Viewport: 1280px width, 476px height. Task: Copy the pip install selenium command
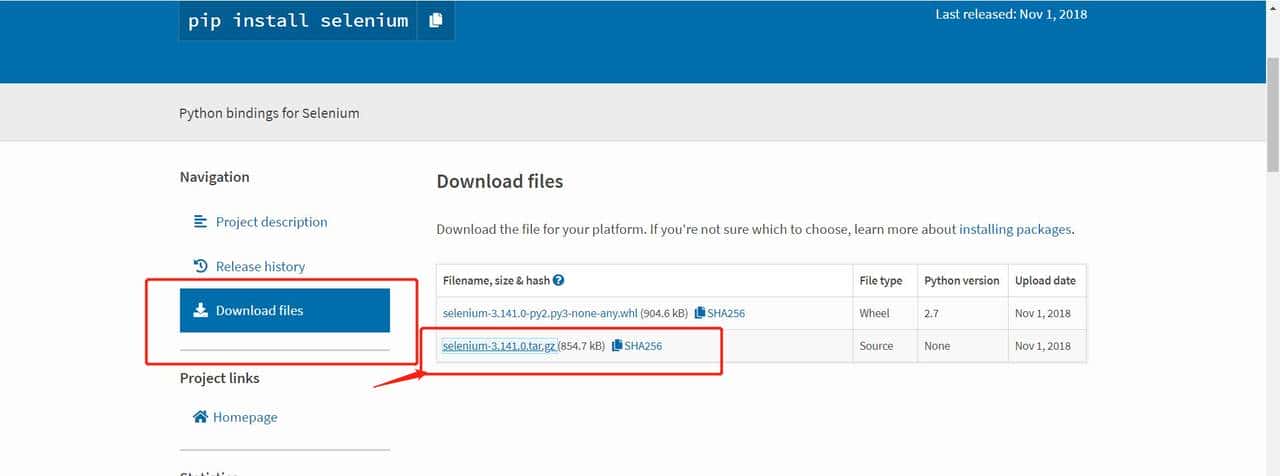tap(435, 20)
